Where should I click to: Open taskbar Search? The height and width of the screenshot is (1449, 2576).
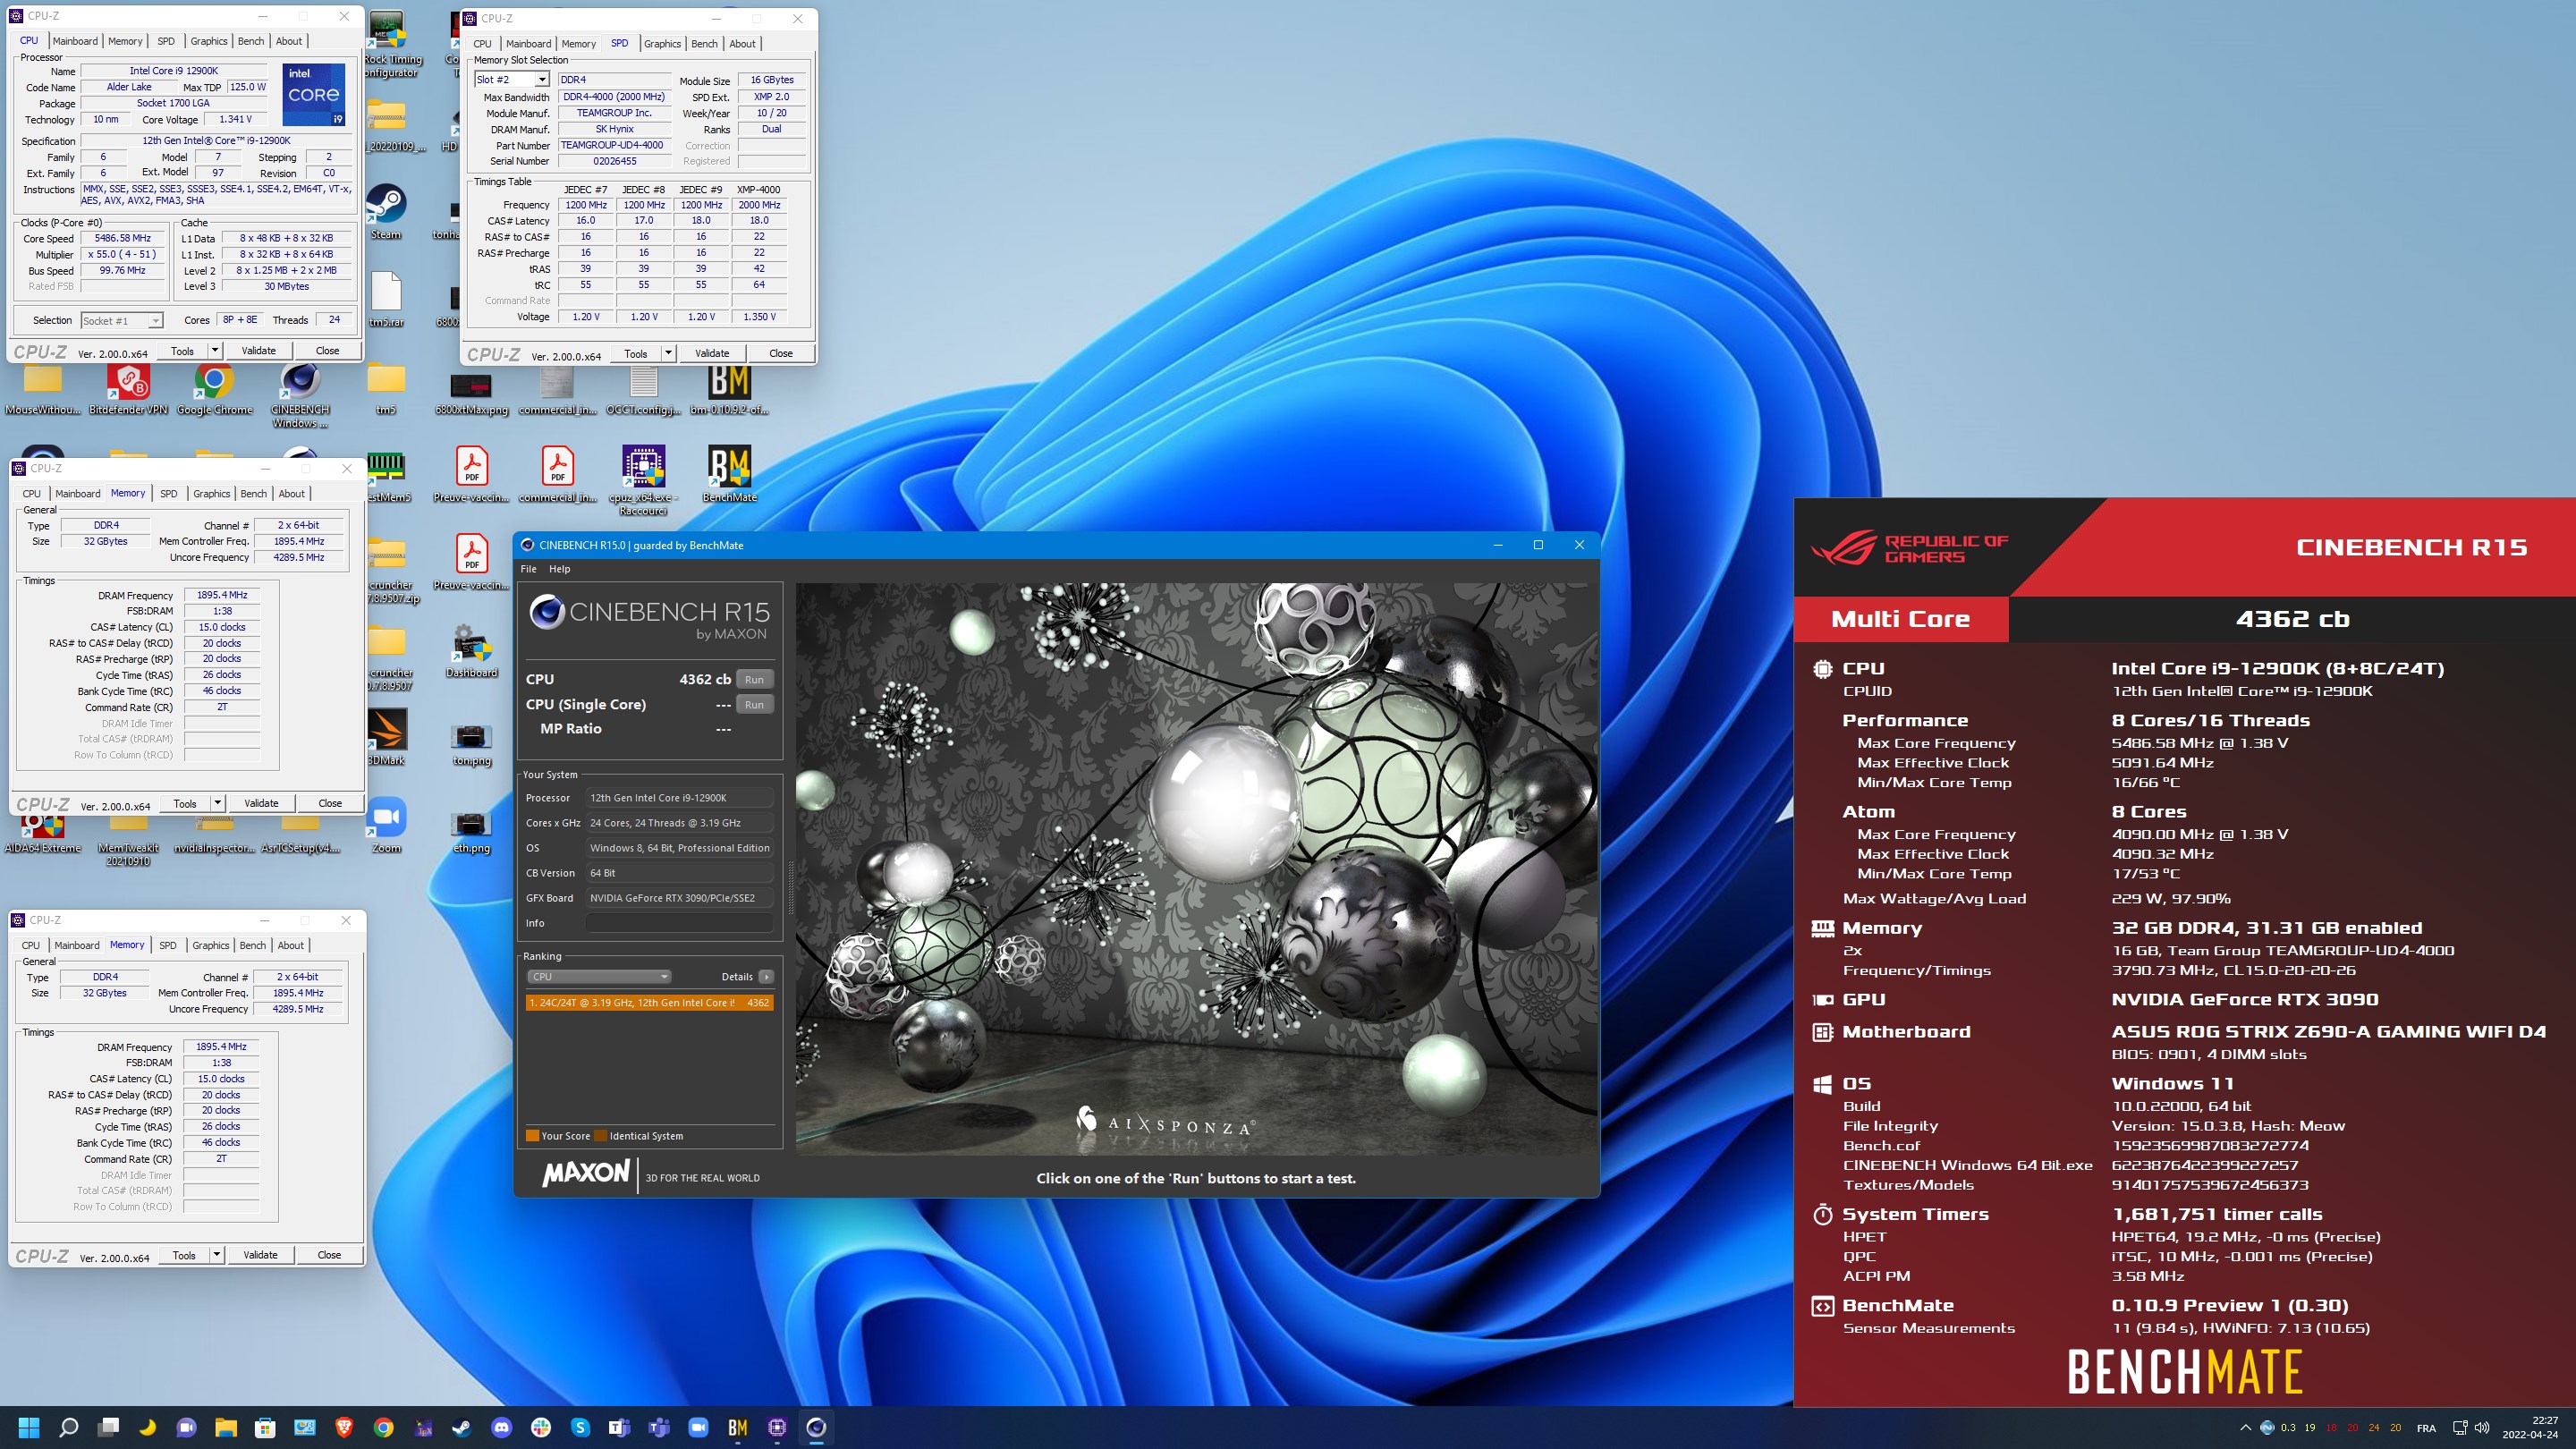(68, 1427)
